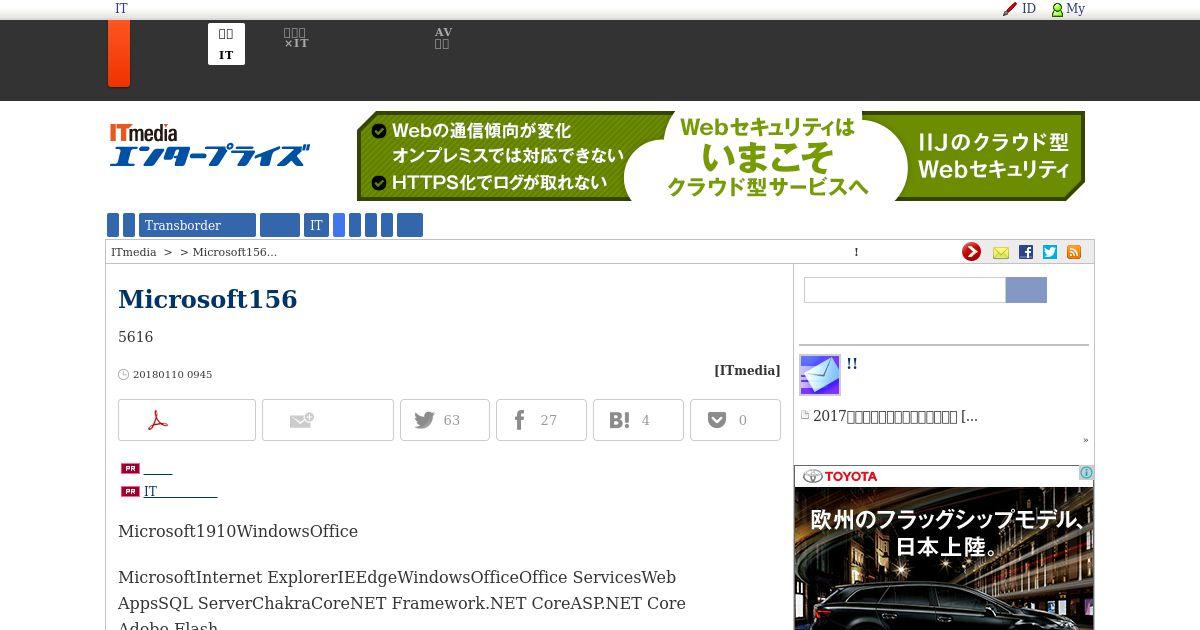Select the ×IT tab in dark header
1200x630 pixels.
point(296,39)
